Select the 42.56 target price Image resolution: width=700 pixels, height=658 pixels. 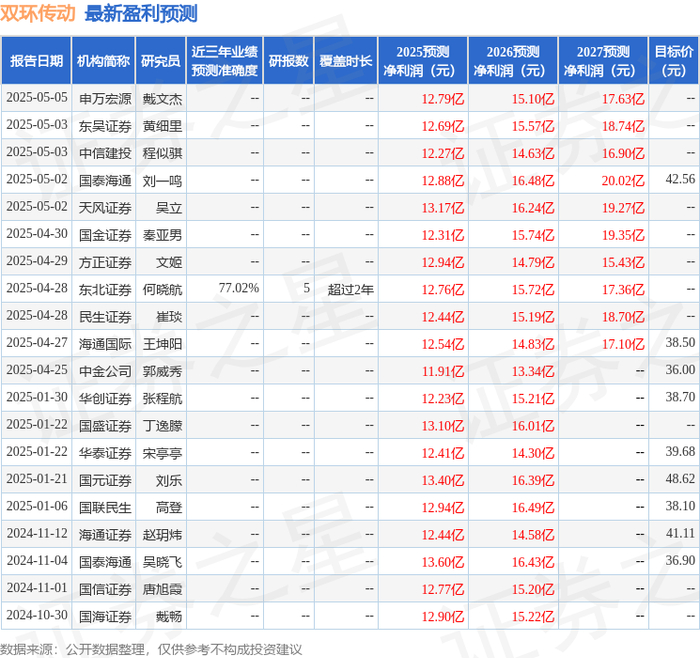pyautogui.click(x=680, y=179)
